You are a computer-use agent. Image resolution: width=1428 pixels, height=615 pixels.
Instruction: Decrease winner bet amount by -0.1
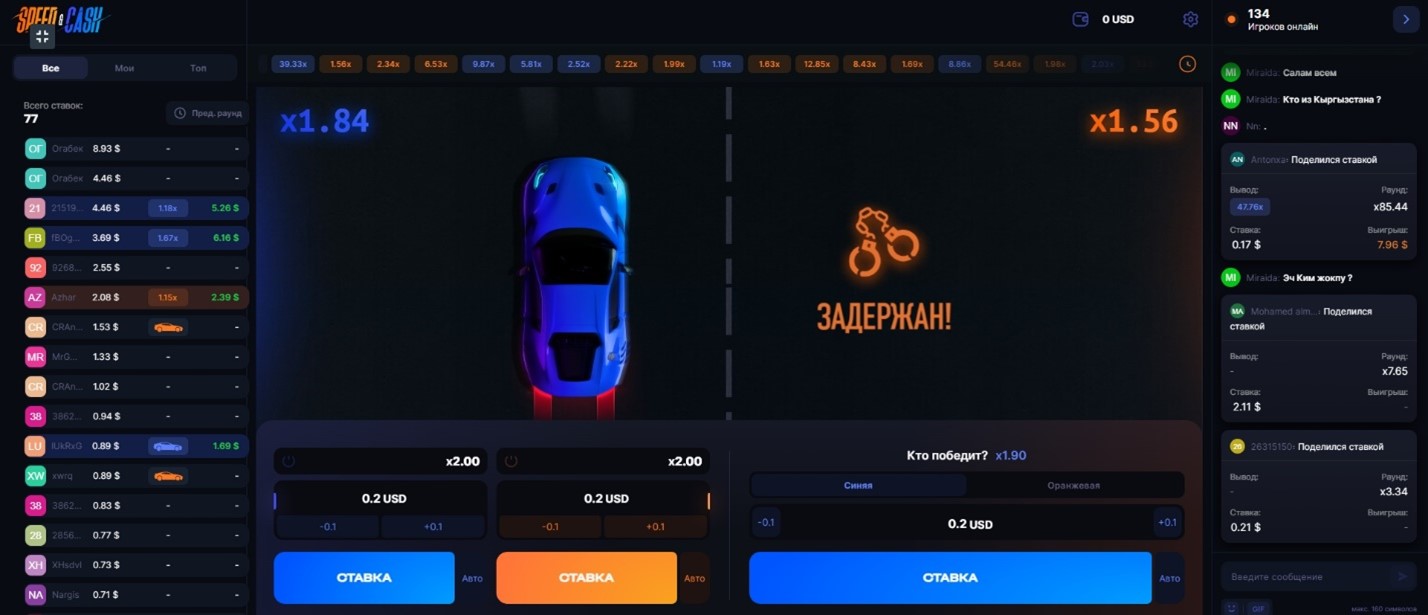(x=766, y=522)
